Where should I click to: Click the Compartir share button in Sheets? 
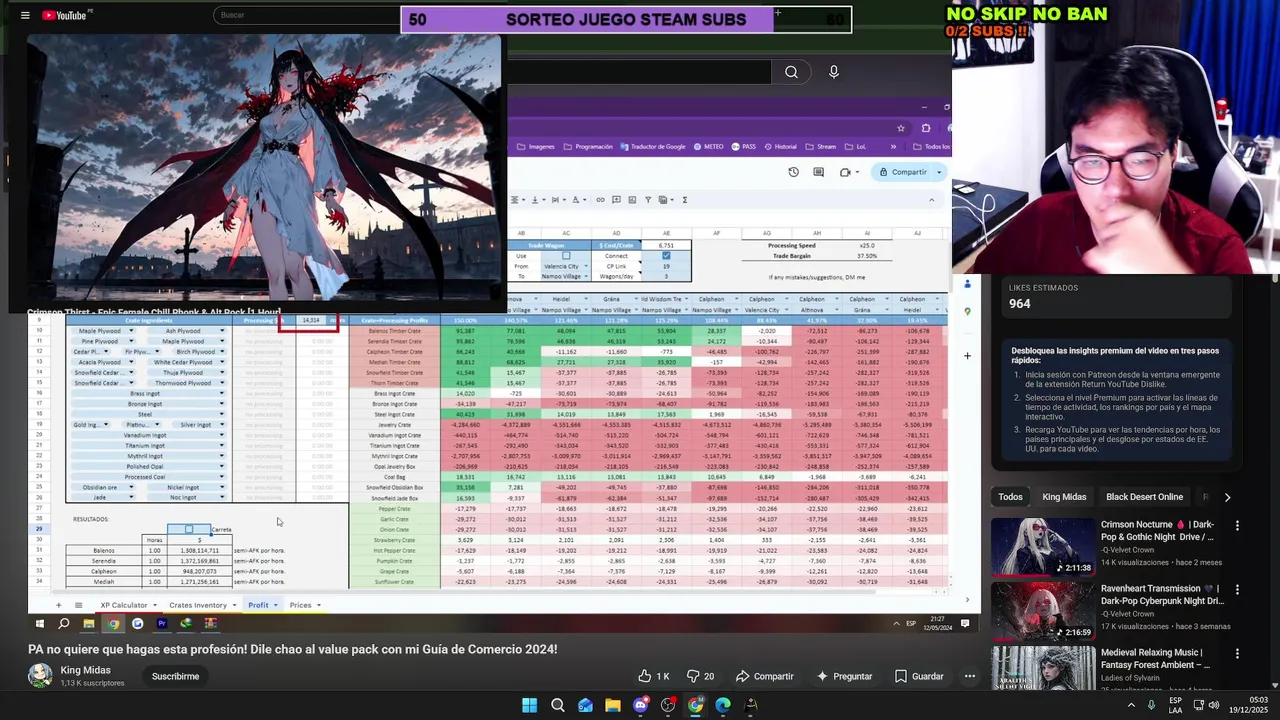point(903,172)
